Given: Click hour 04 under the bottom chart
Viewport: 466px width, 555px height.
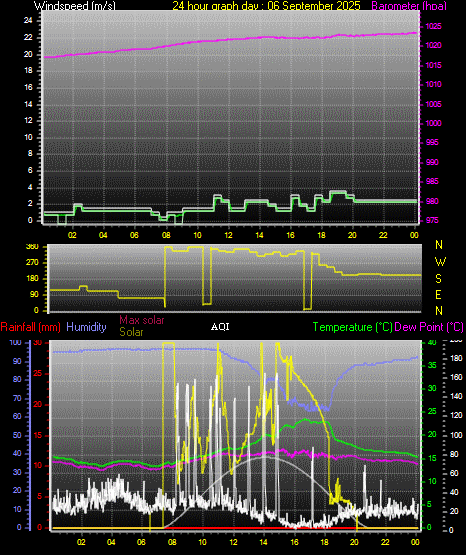Looking at the screenshot, I should [x=111, y=542].
